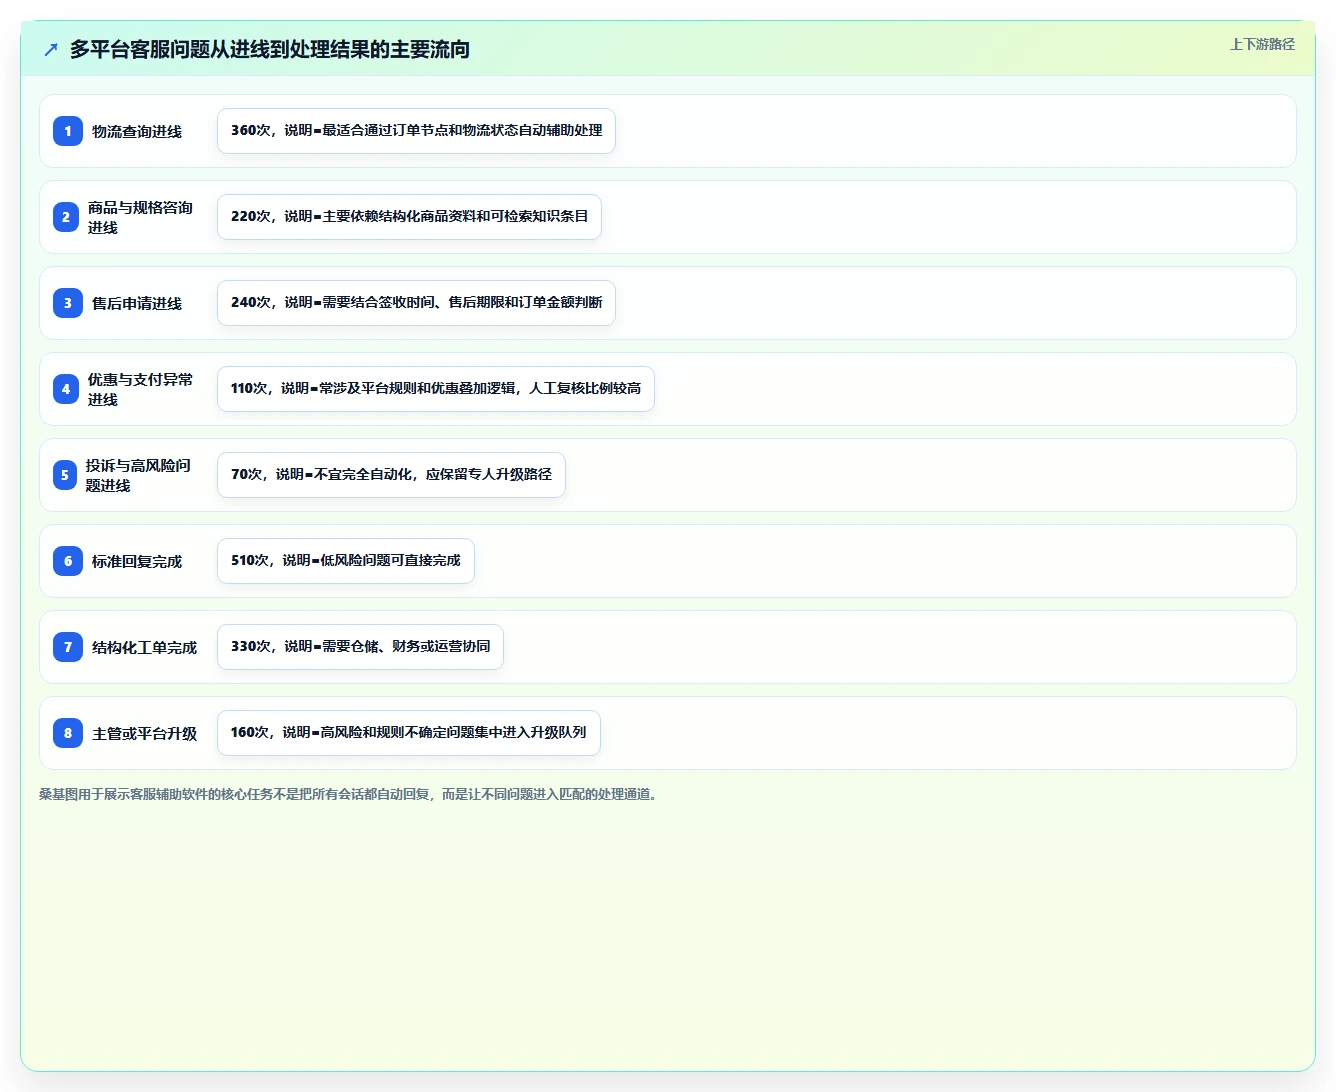Click the 330次 仓储财务运营协同 chip

pos(360,647)
